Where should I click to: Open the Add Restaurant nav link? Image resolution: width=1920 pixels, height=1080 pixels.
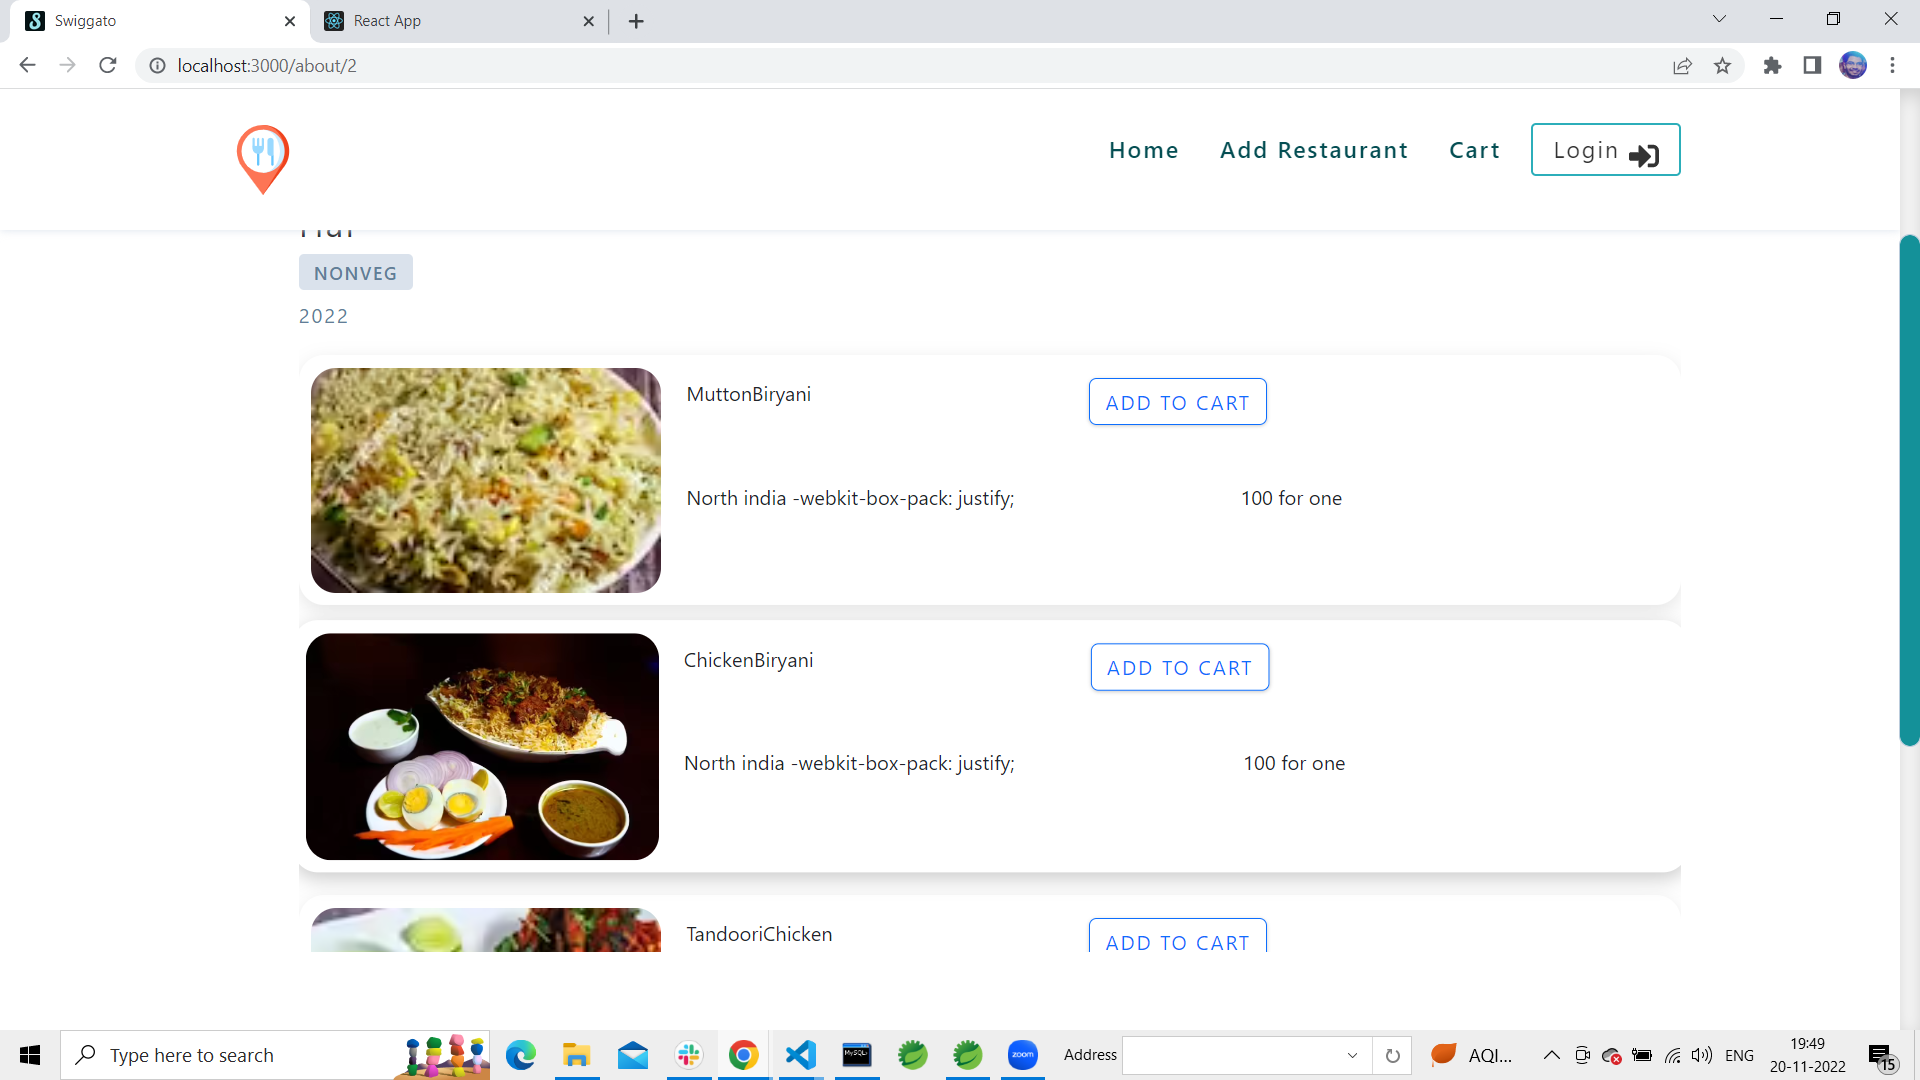pyautogui.click(x=1314, y=150)
